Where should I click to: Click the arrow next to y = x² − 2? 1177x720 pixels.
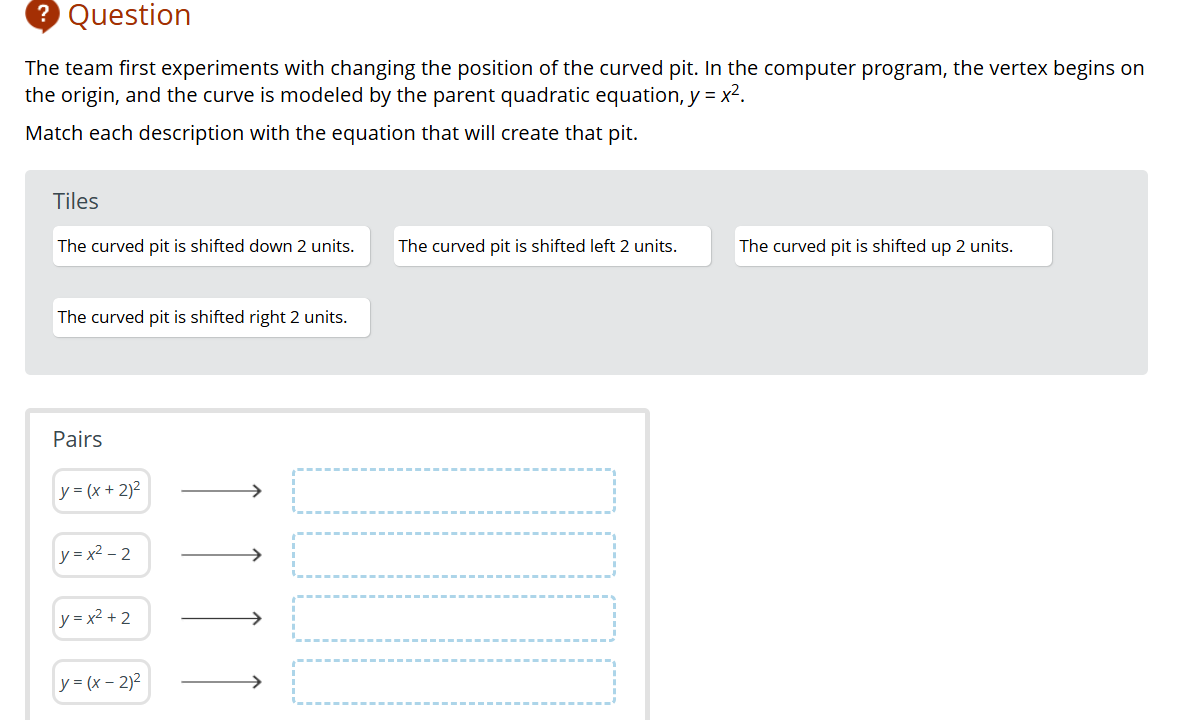click(221, 555)
